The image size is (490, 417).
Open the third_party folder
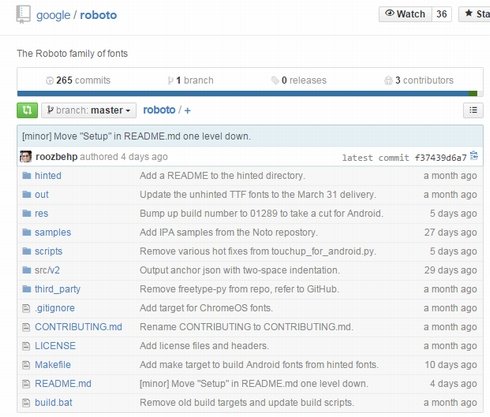(57, 289)
